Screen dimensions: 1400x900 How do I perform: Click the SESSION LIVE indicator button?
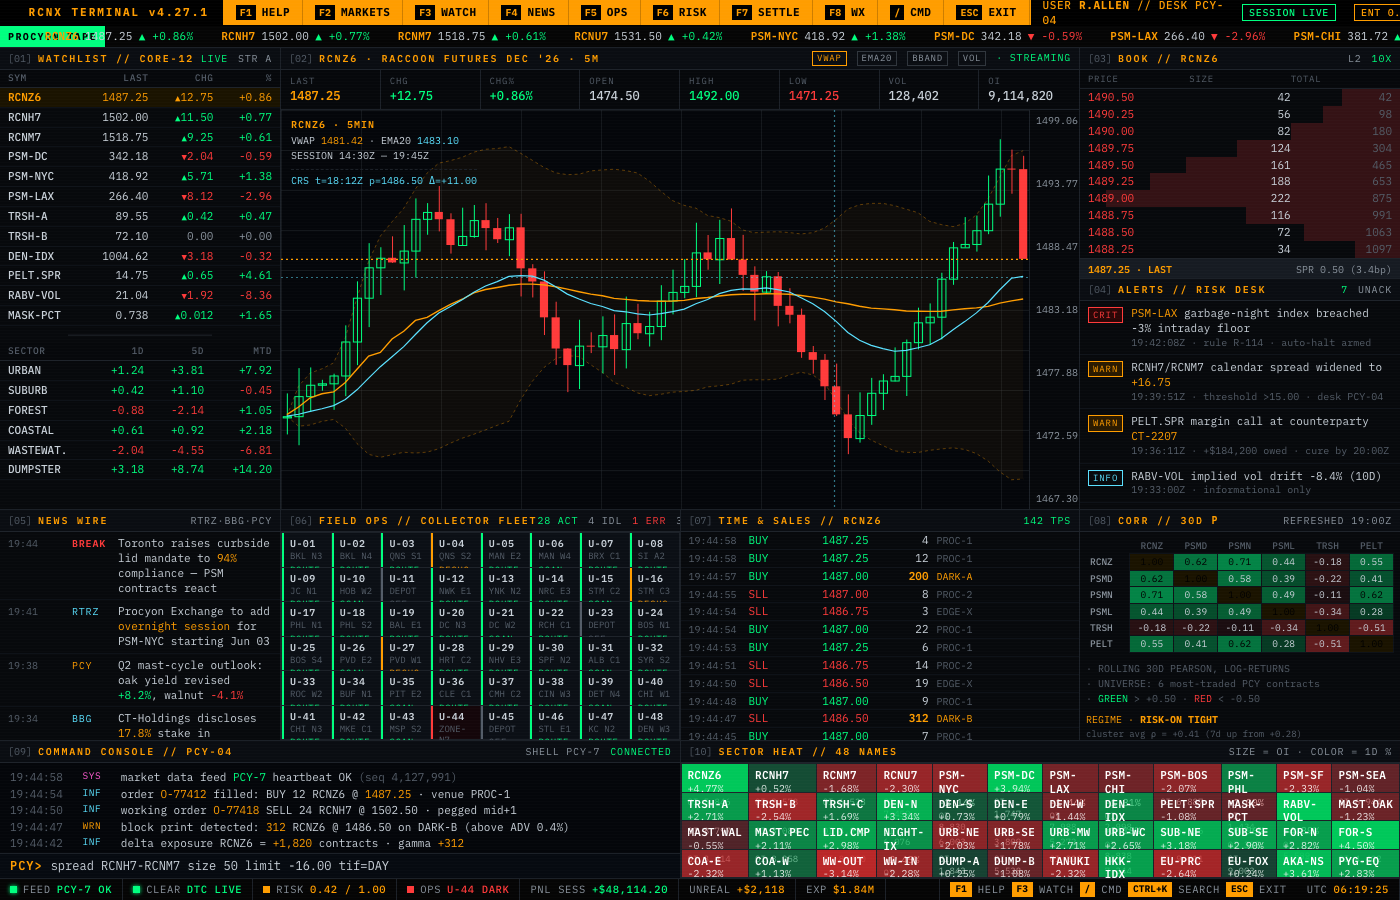point(1288,12)
